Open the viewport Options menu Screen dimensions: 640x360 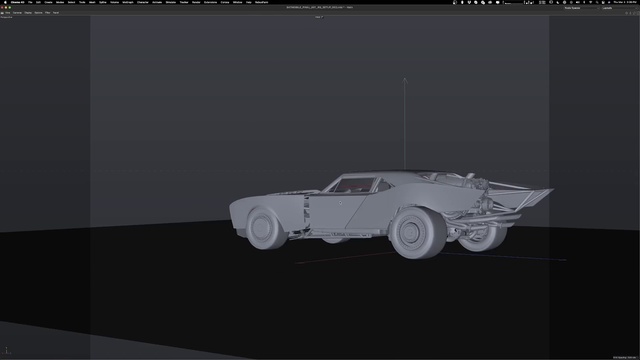coord(38,13)
